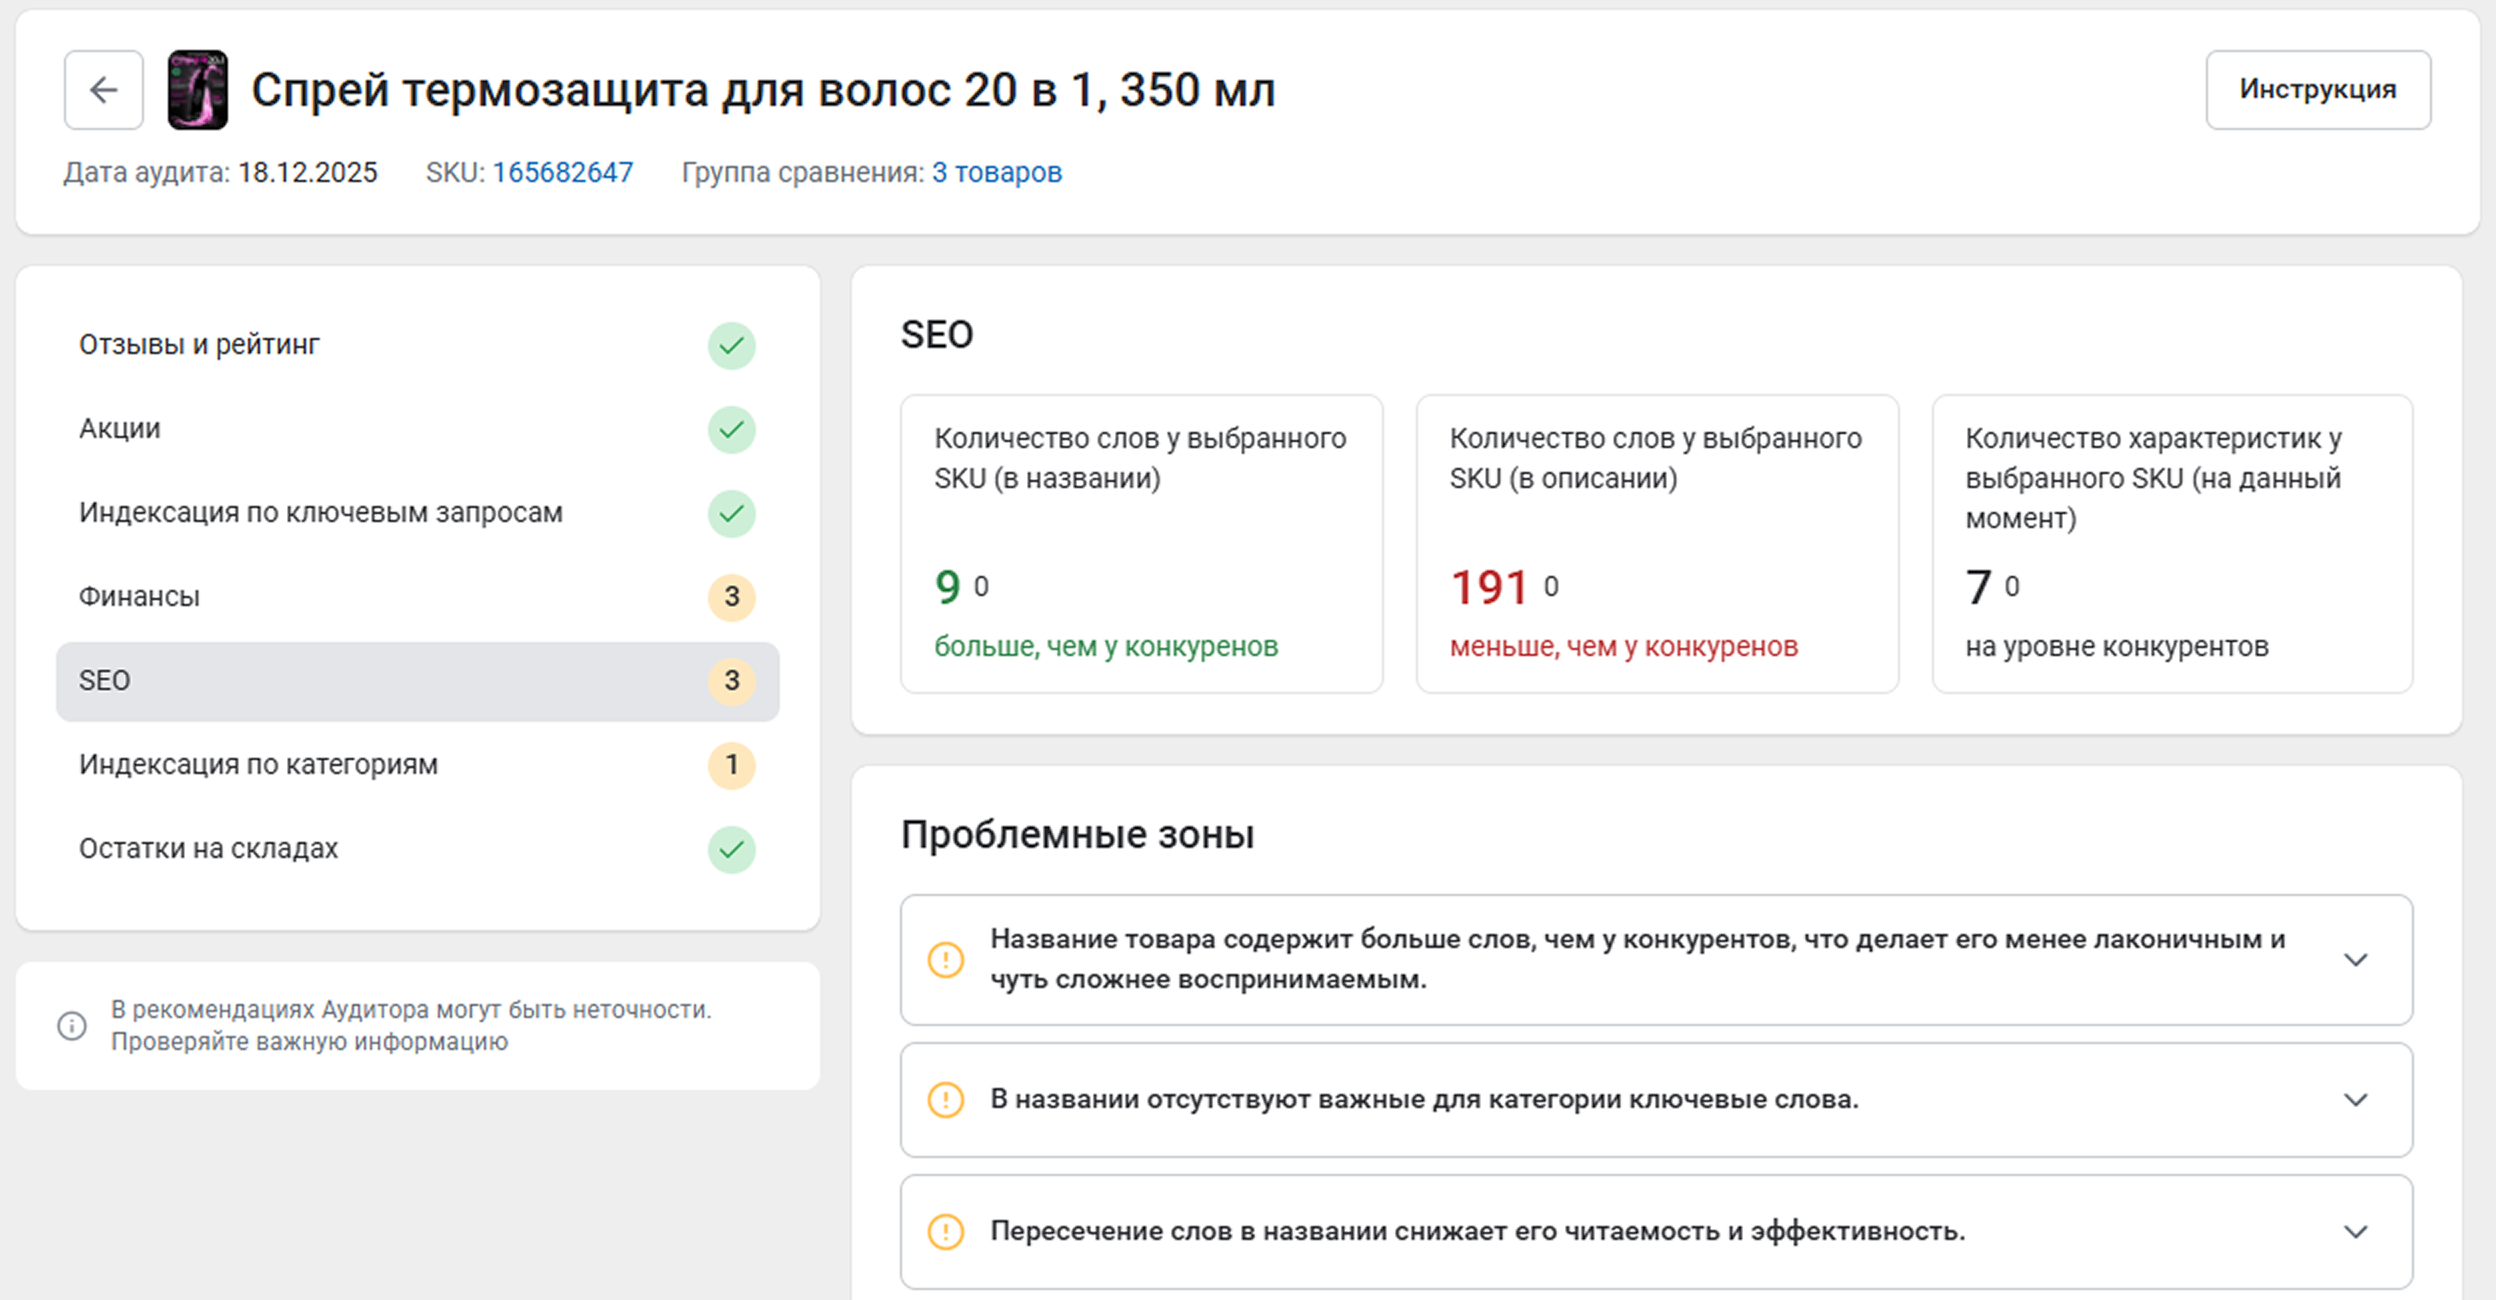Click the yellow badge beside Финансы
This screenshot has width=2496, height=1300.
coord(731,597)
